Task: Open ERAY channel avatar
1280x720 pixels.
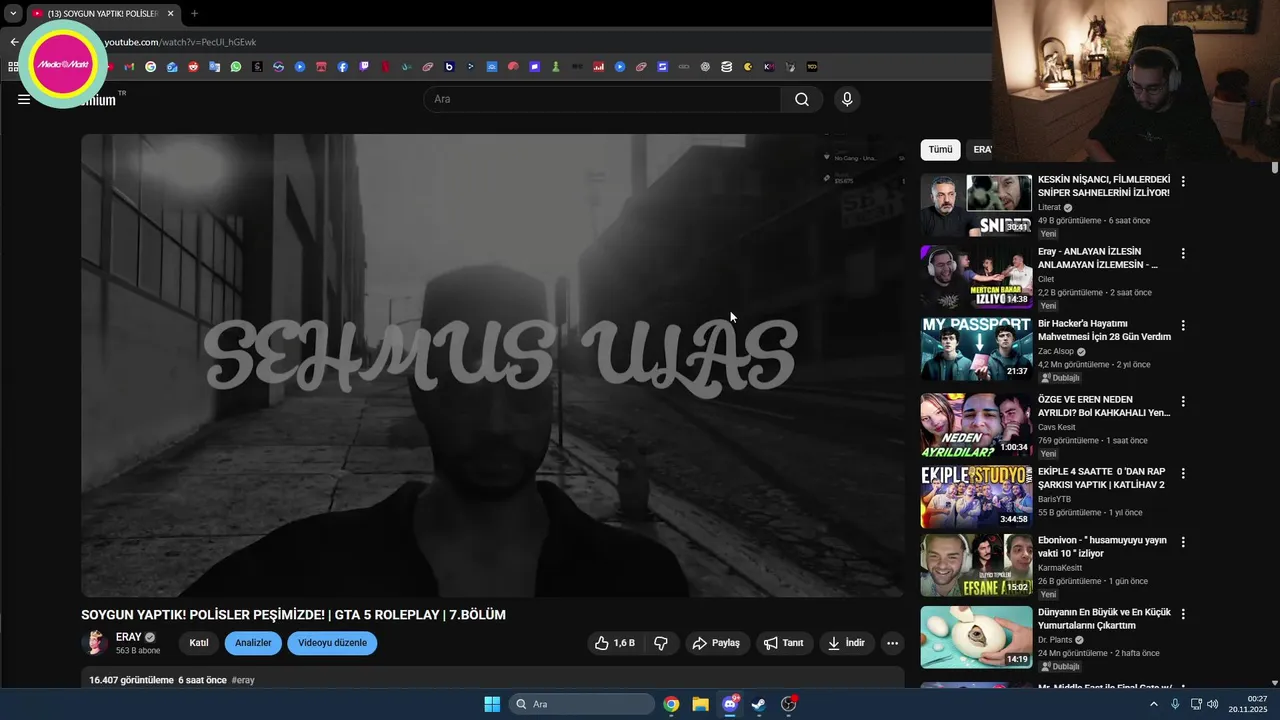Action: (95, 643)
